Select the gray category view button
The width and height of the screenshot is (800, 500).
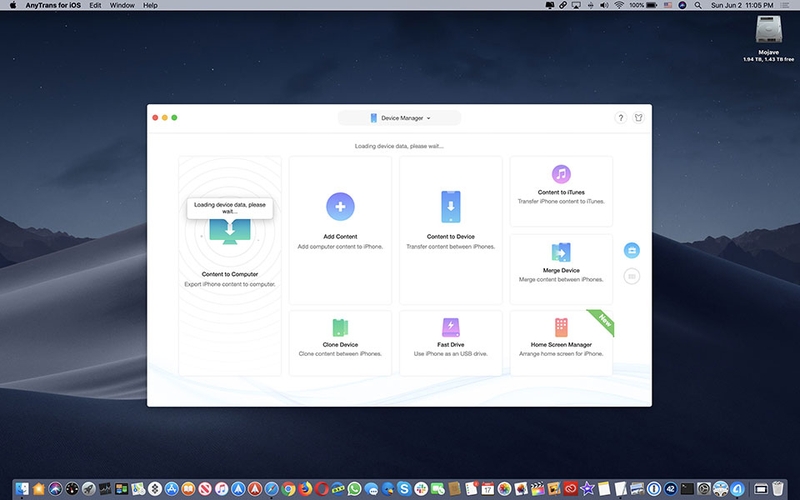(x=632, y=276)
